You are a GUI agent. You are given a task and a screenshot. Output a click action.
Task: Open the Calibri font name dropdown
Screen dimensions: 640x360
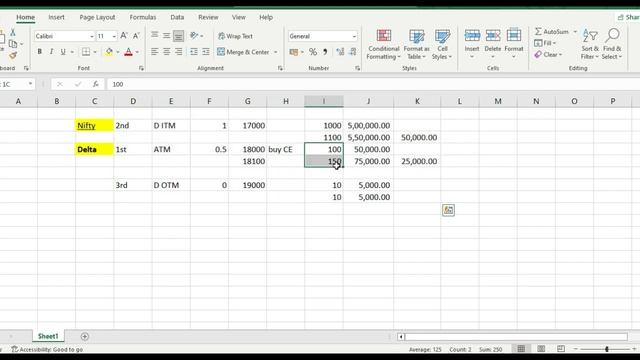tap(91, 36)
